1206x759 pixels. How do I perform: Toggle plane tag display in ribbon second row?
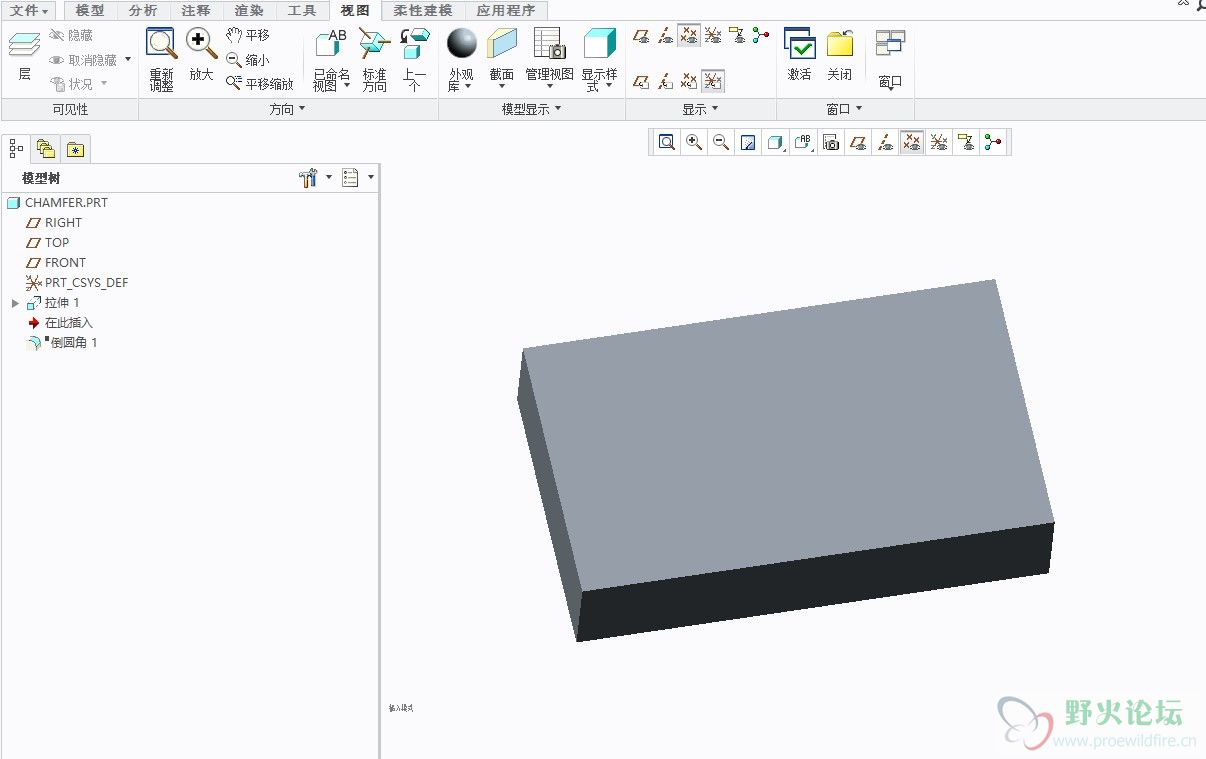(x=641, y=81)
